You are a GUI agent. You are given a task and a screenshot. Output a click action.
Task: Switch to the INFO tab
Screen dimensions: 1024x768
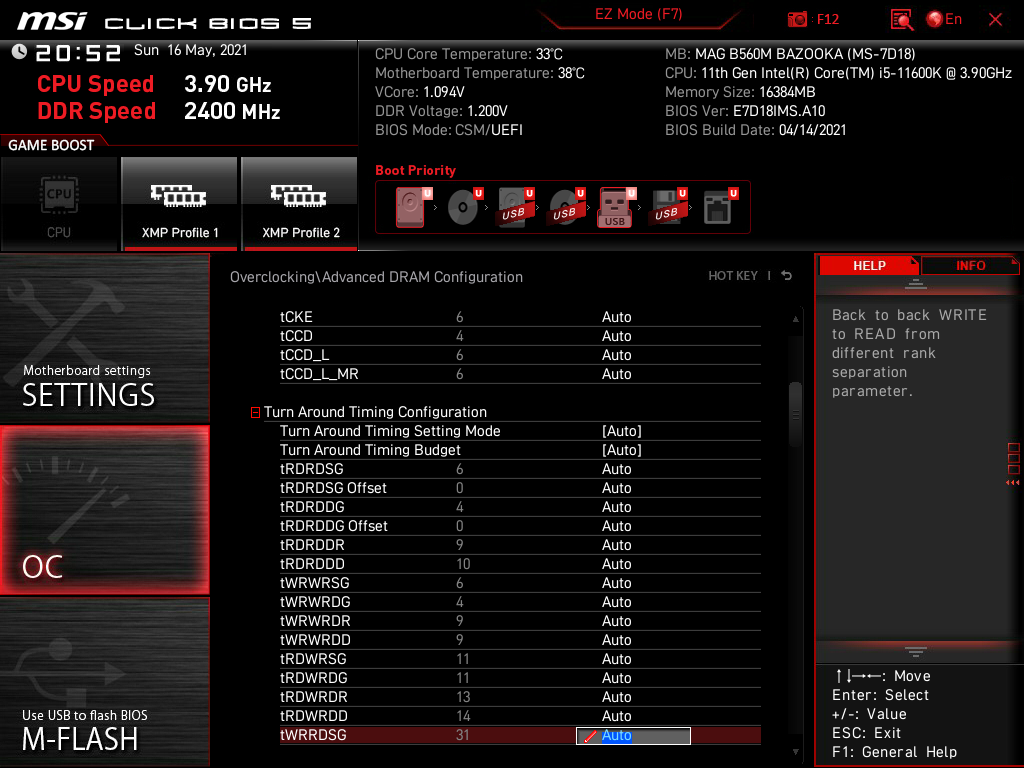click(x=970, y=265)
